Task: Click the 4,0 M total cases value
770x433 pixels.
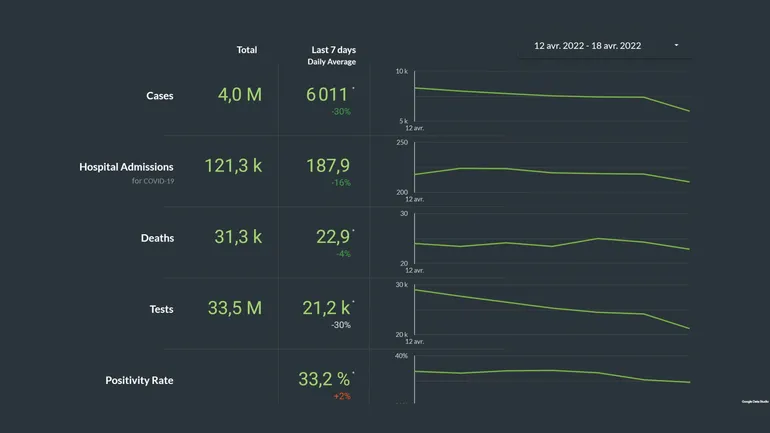Action: tap(240, 95)
